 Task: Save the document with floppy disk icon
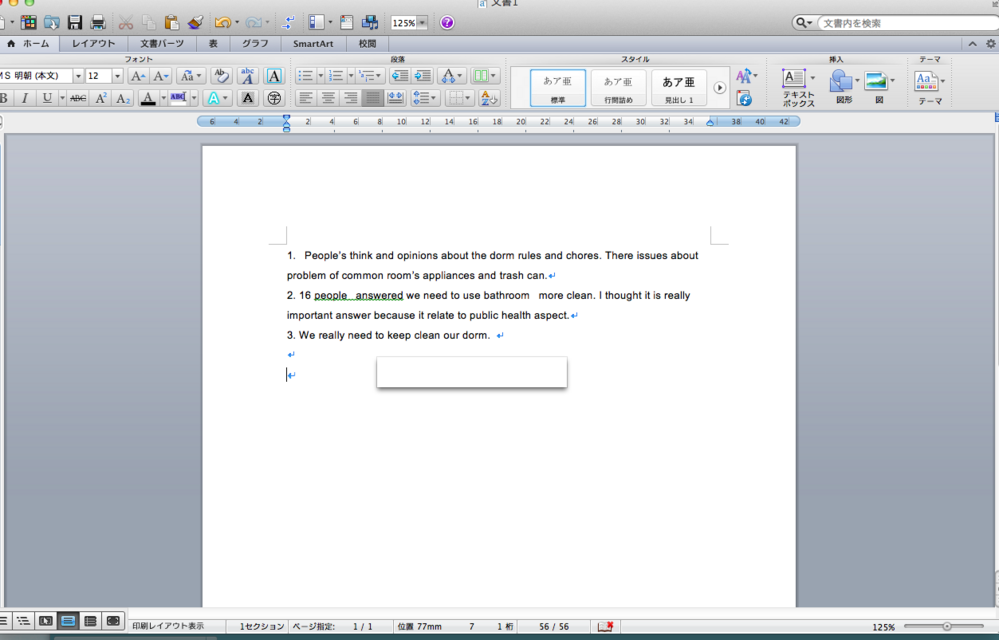point(75,23)
